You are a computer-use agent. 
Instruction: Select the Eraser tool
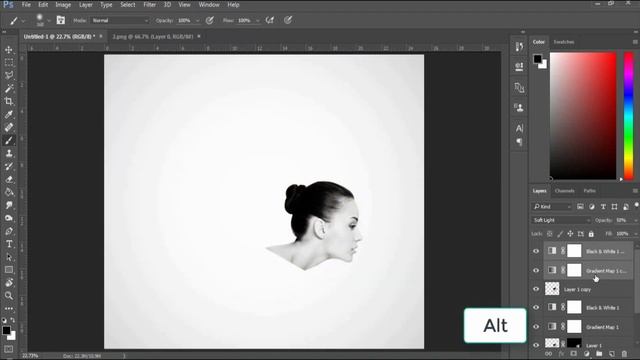coord(9,179)
